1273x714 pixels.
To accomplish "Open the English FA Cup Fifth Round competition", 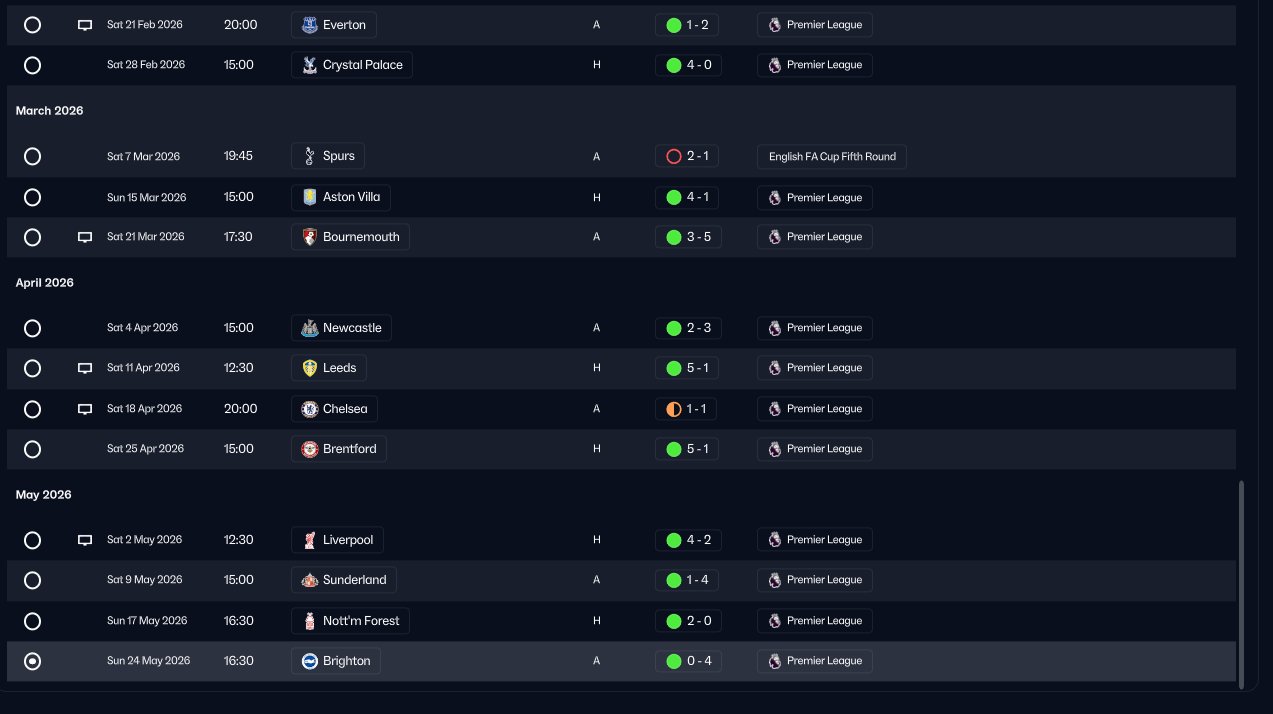I will [832, 156].
